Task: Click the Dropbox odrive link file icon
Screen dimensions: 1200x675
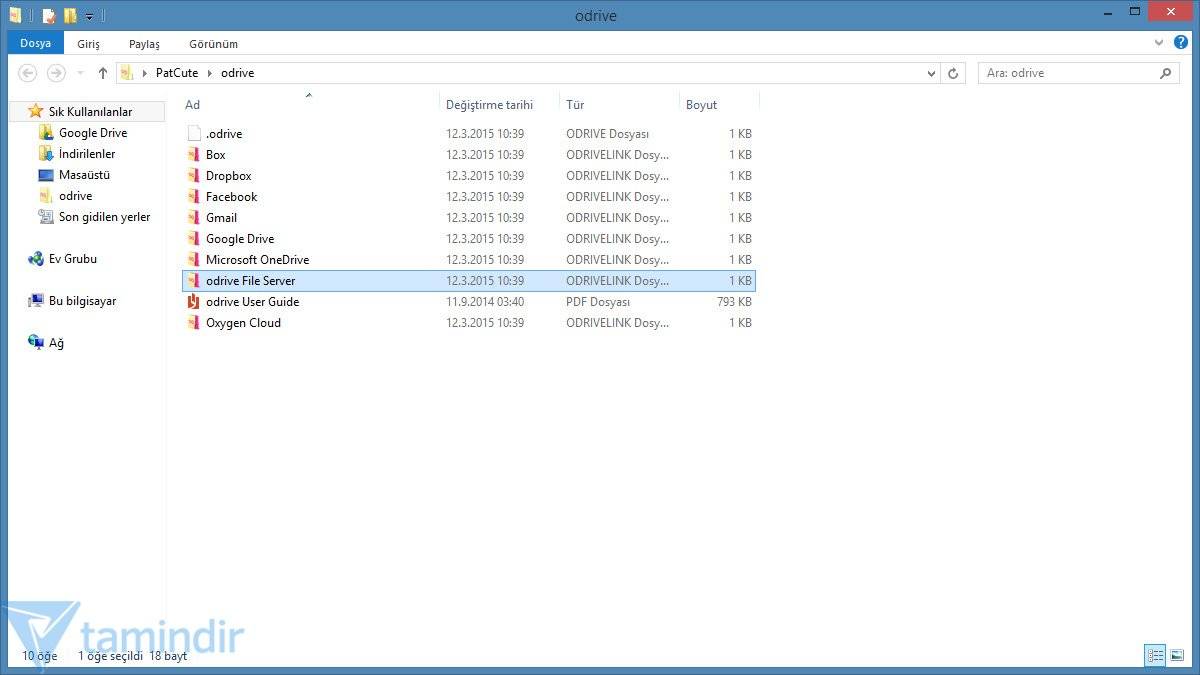Action: coord(194,176)
